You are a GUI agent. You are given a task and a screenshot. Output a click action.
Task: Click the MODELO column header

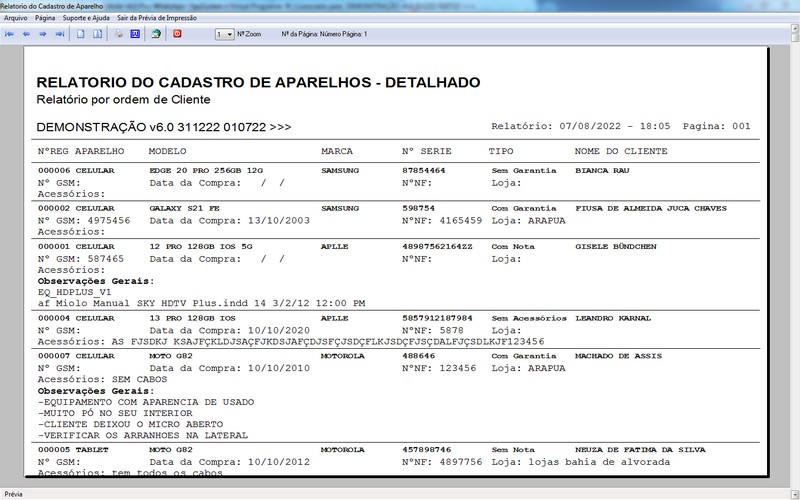[167, 151]
